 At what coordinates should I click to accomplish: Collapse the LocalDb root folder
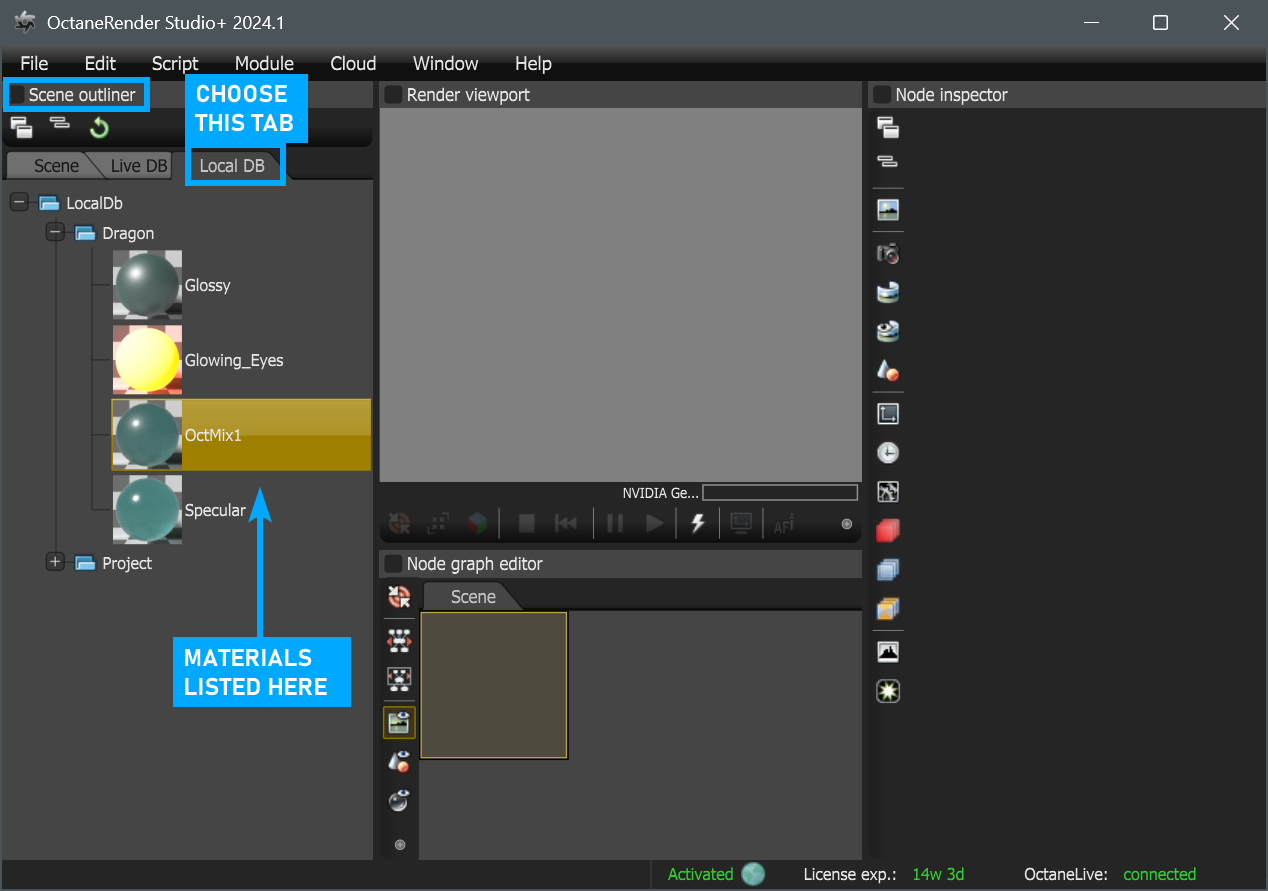click(x=18, y=203)
